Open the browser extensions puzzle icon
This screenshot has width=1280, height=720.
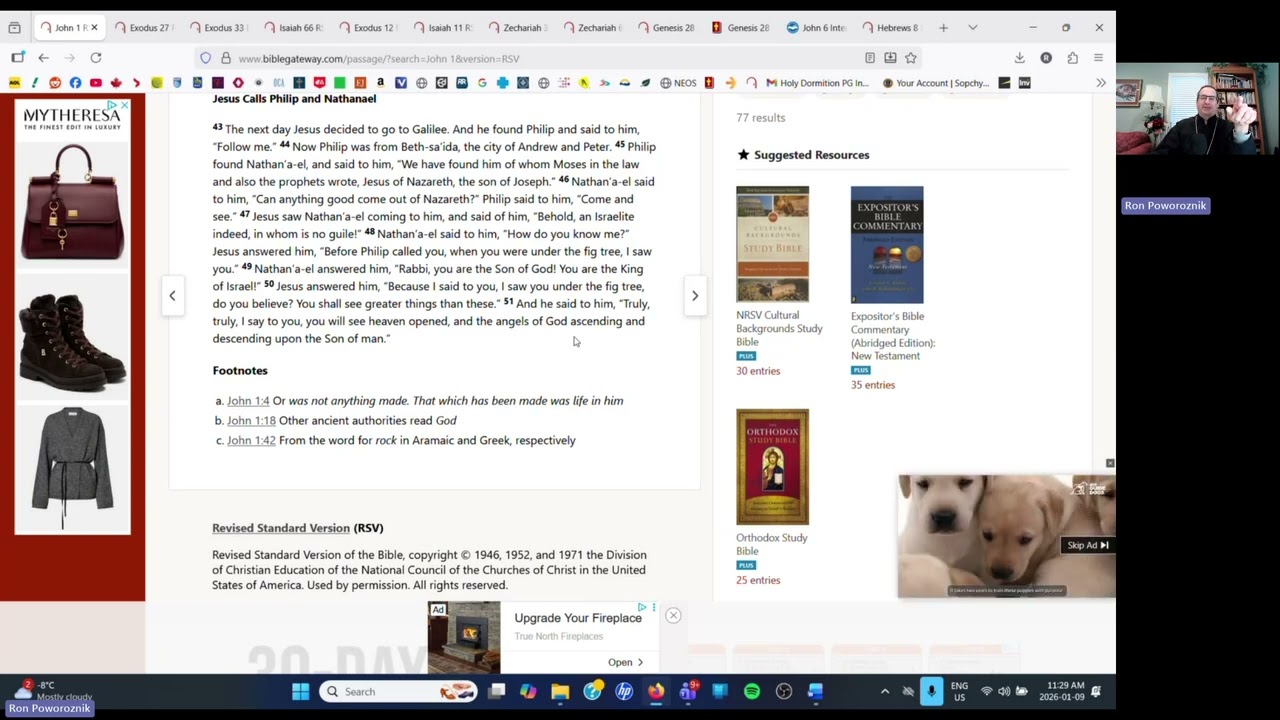pyautogui.click(x=1072, y=58)
